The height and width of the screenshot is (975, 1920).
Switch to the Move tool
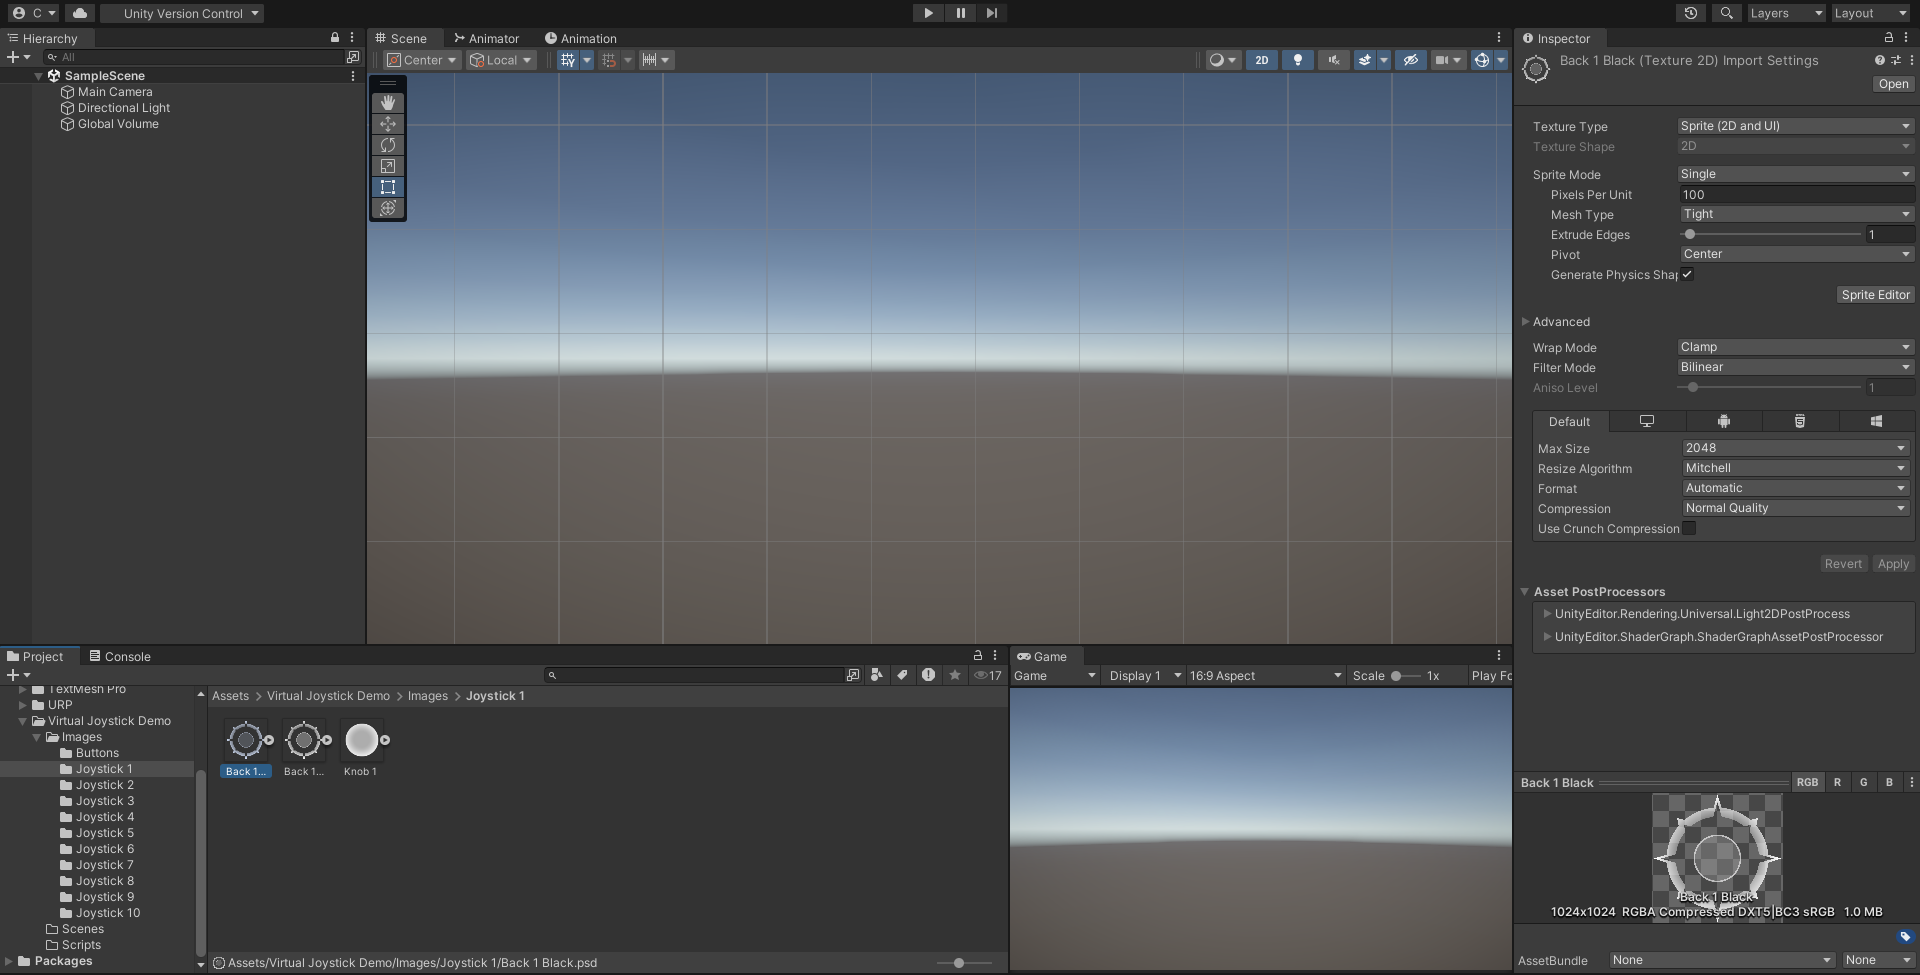pos(388,124)
